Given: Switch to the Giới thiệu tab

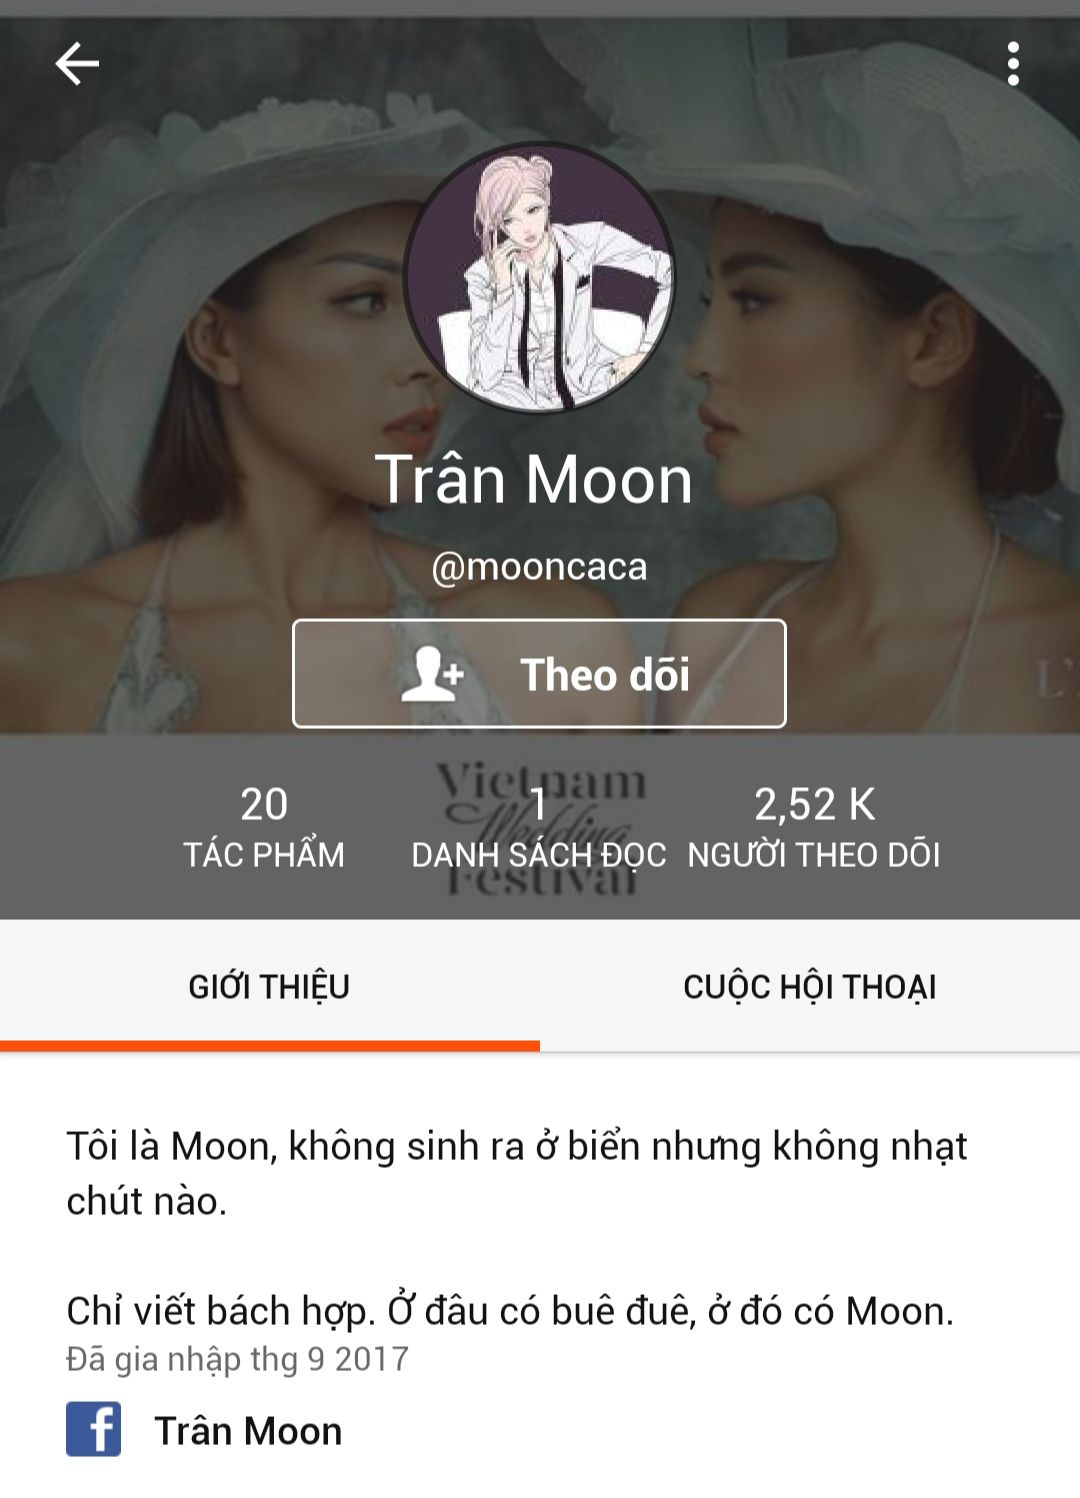Looking at the screenshot, I should 270,986.
